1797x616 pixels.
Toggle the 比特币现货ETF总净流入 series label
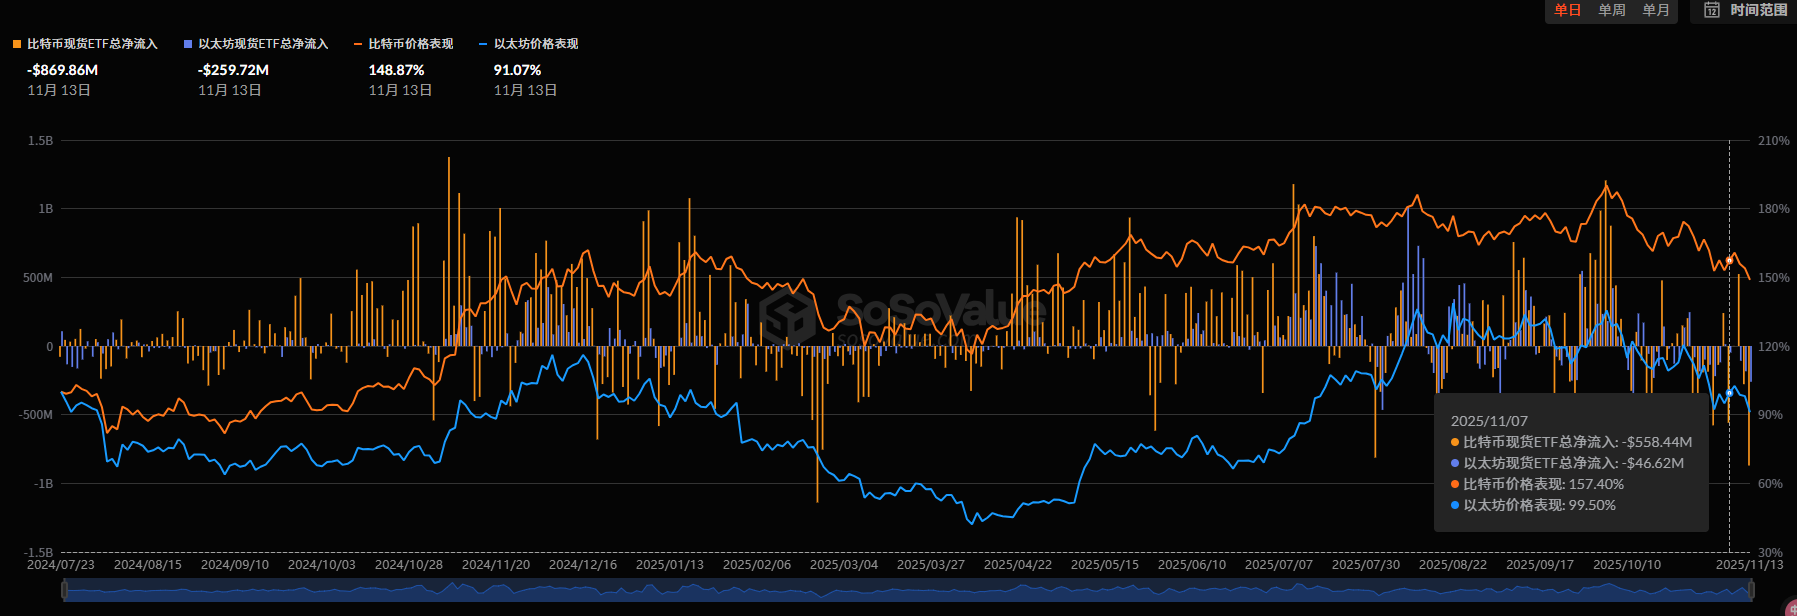tap(92, 44)
